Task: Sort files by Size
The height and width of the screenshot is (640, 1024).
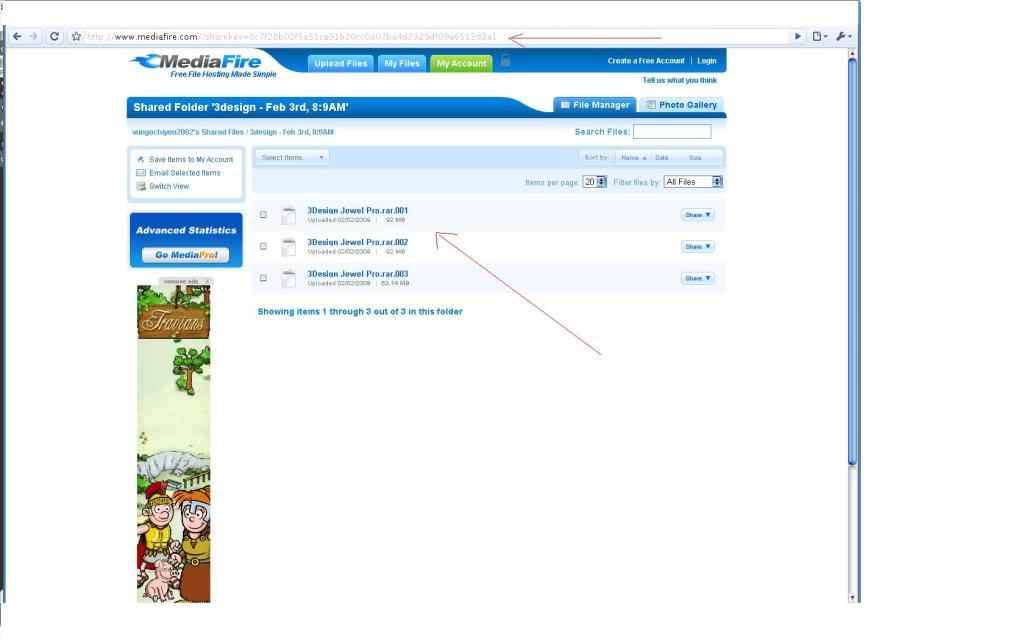Action: pyautogui.click(x=695, y=157)
